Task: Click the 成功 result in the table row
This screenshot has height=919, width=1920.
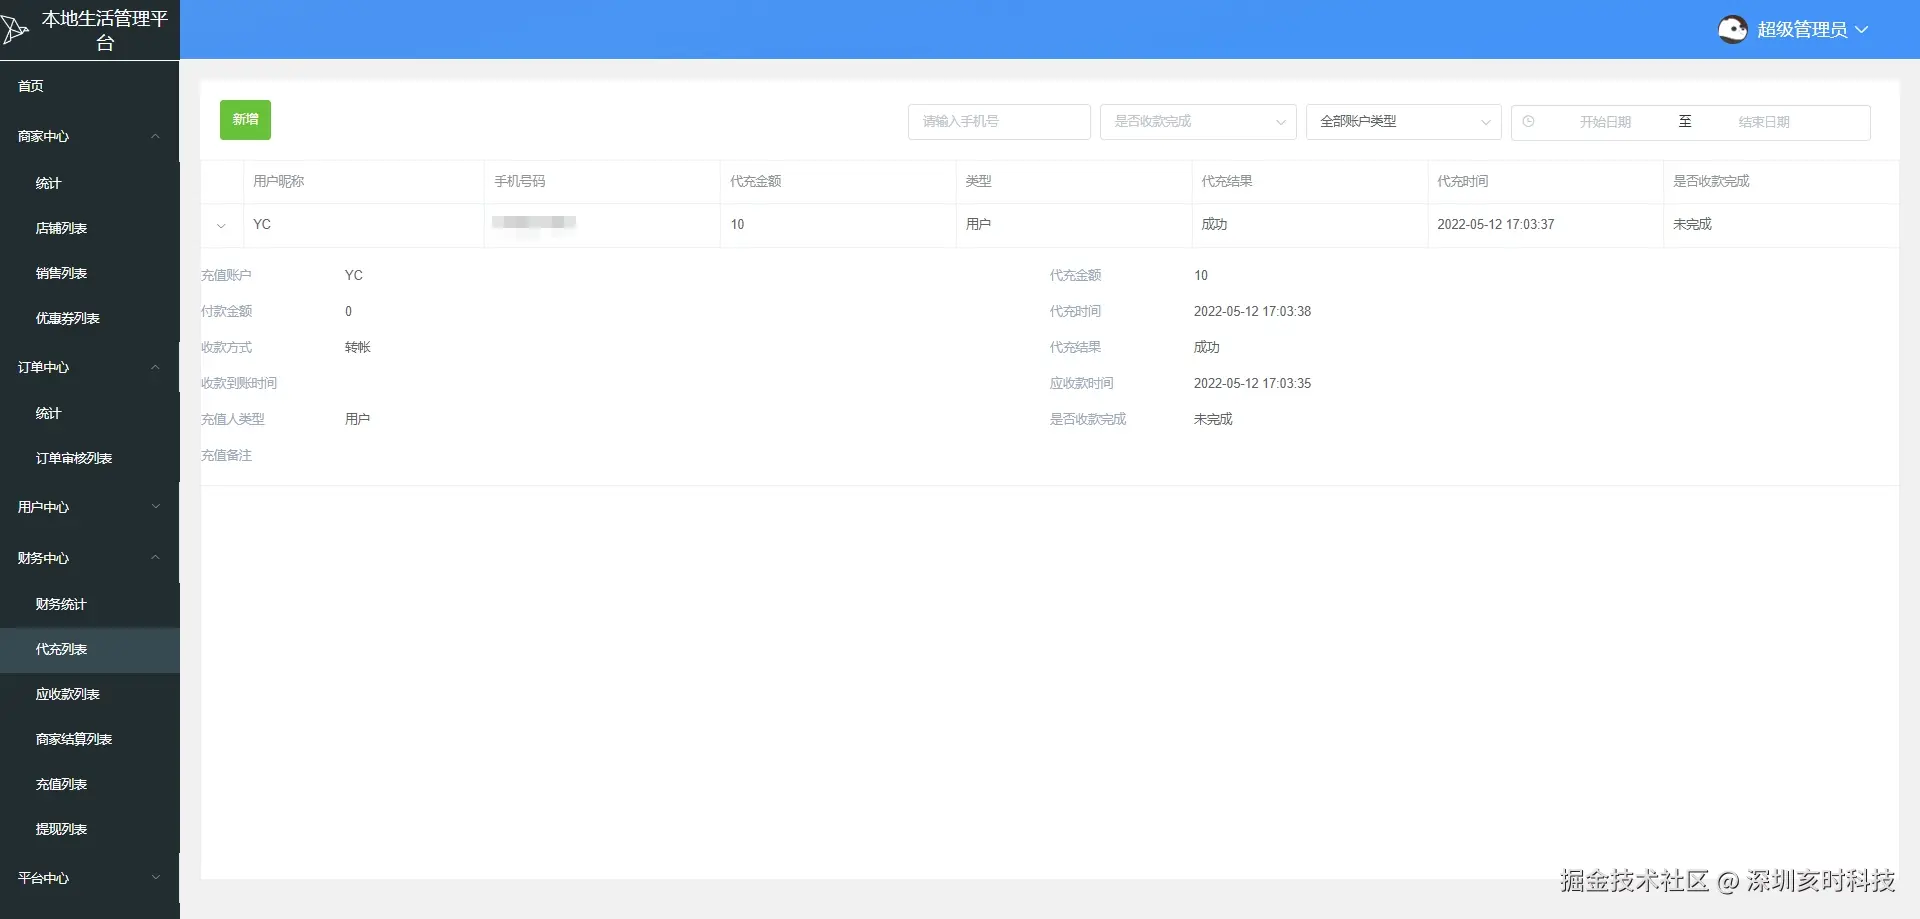Action: point(1214,224)
